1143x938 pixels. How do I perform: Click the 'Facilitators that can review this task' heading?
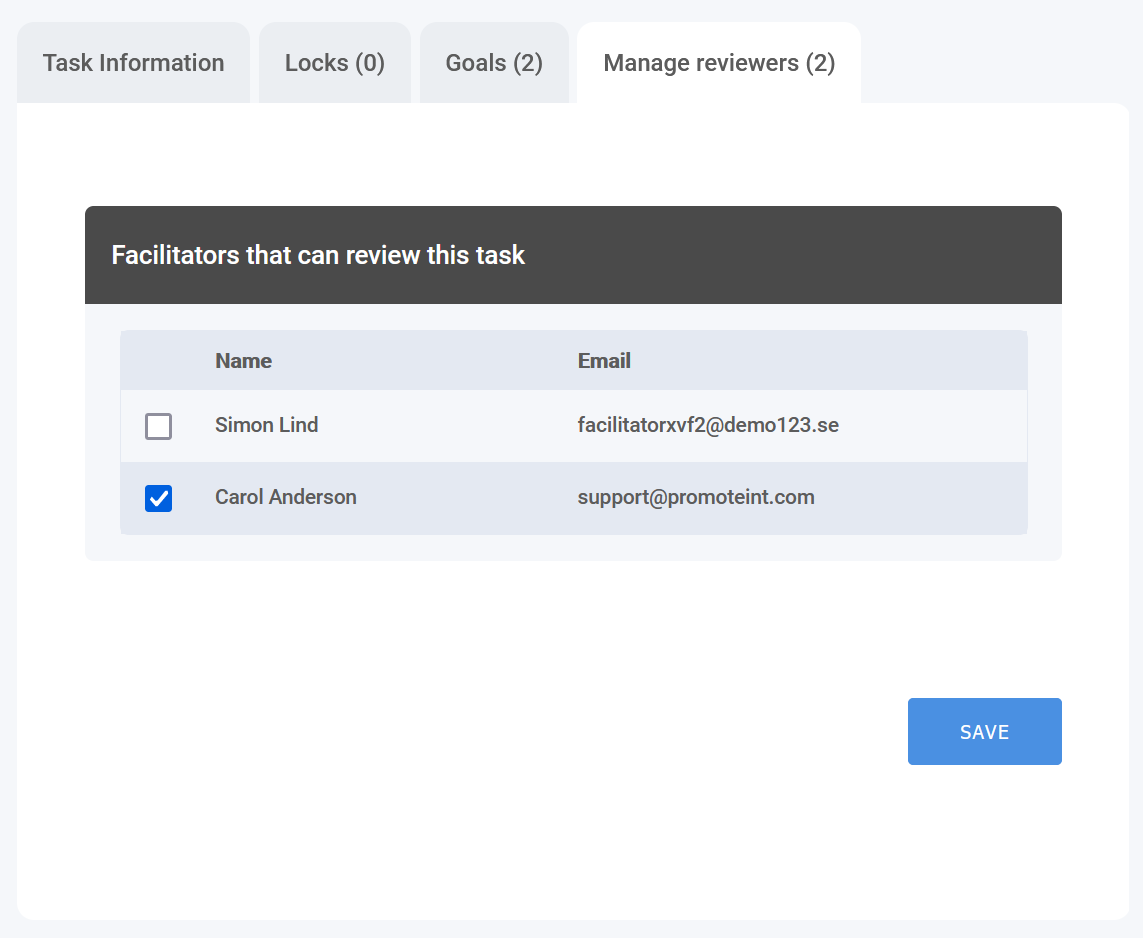[318, 255]
